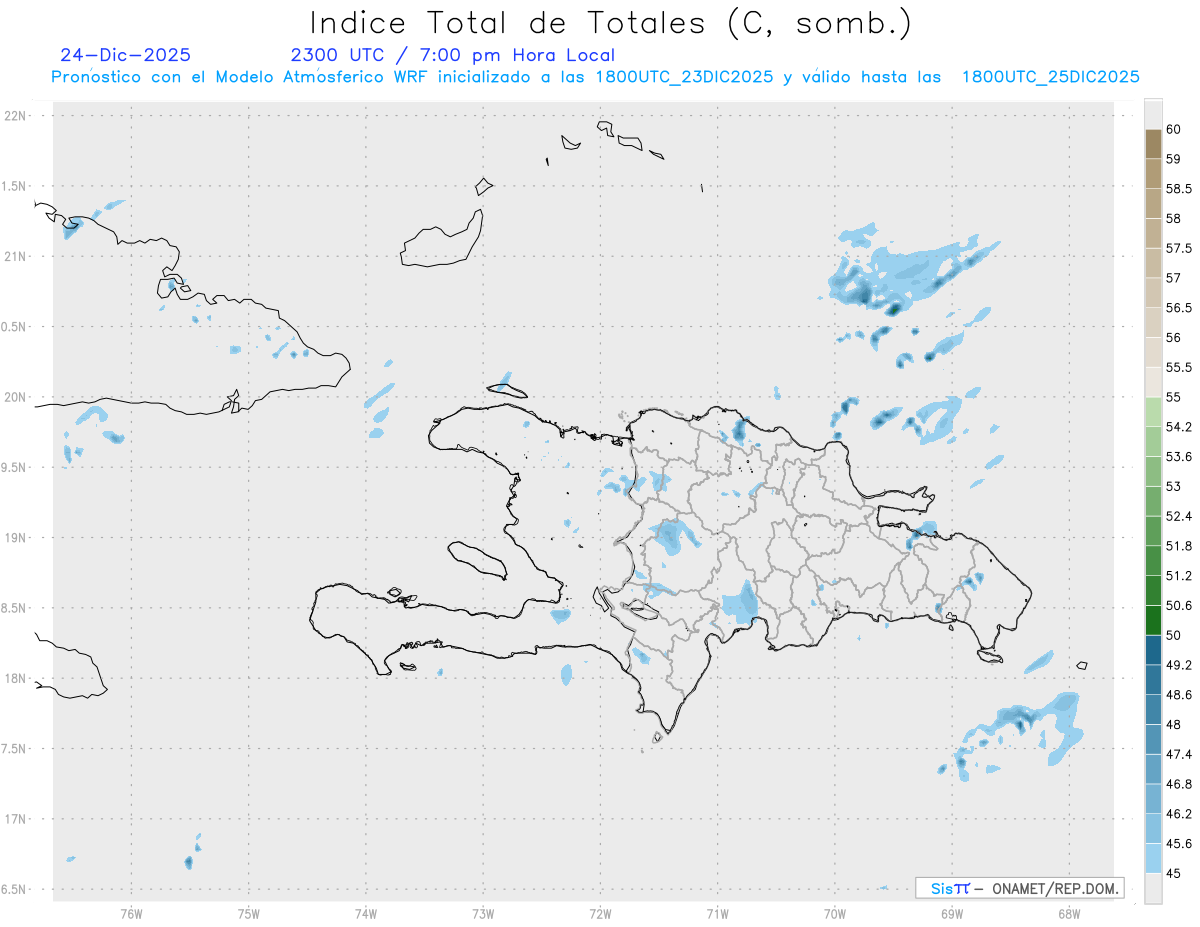Click the "68W" longitude label
The height and width of the screenshot is (927, 1200).
[1068, 913]
